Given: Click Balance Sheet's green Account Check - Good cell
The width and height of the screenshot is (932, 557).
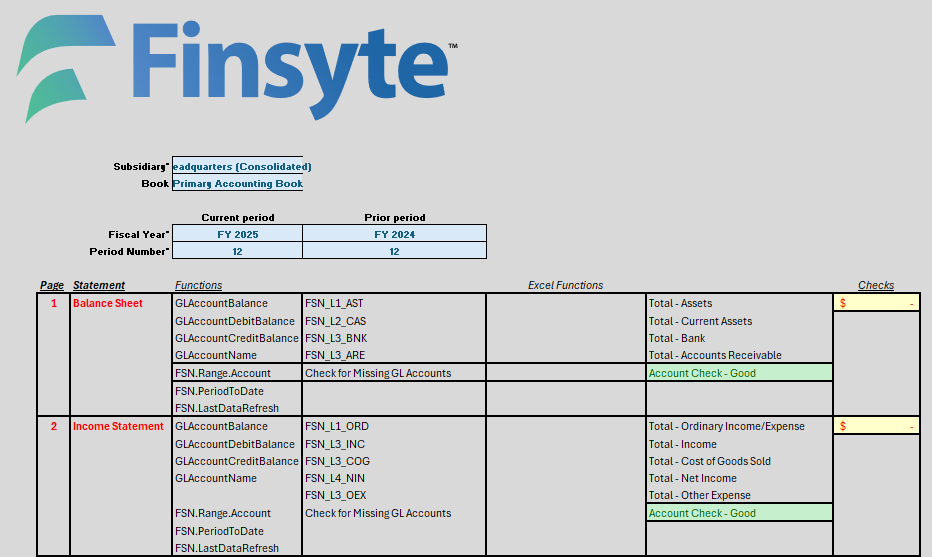Looking at the screenshot, I should [738, 373].
